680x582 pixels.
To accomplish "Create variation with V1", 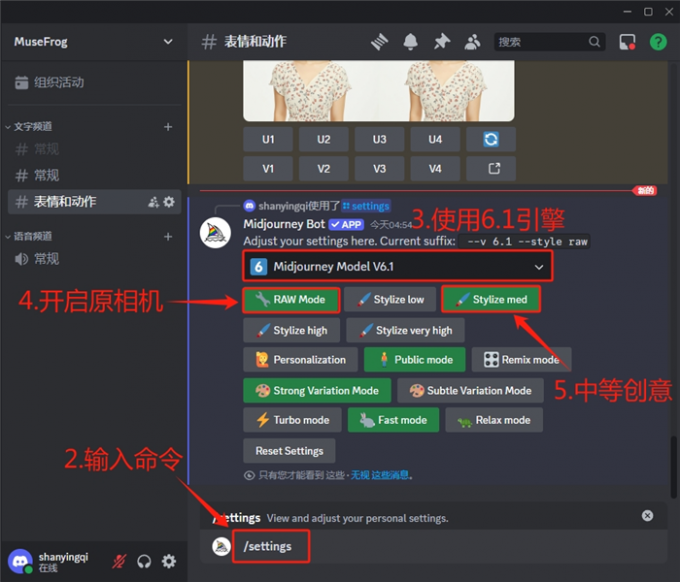I will pyautogui.click(x=268, y=168).
